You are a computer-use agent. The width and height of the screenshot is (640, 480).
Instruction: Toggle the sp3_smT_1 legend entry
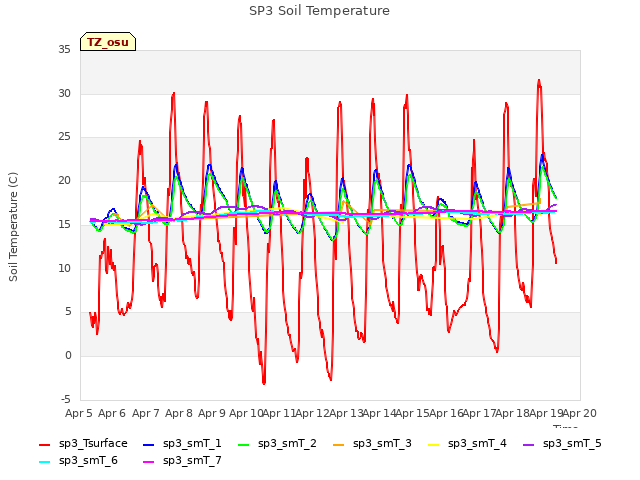tap(182, 443)
